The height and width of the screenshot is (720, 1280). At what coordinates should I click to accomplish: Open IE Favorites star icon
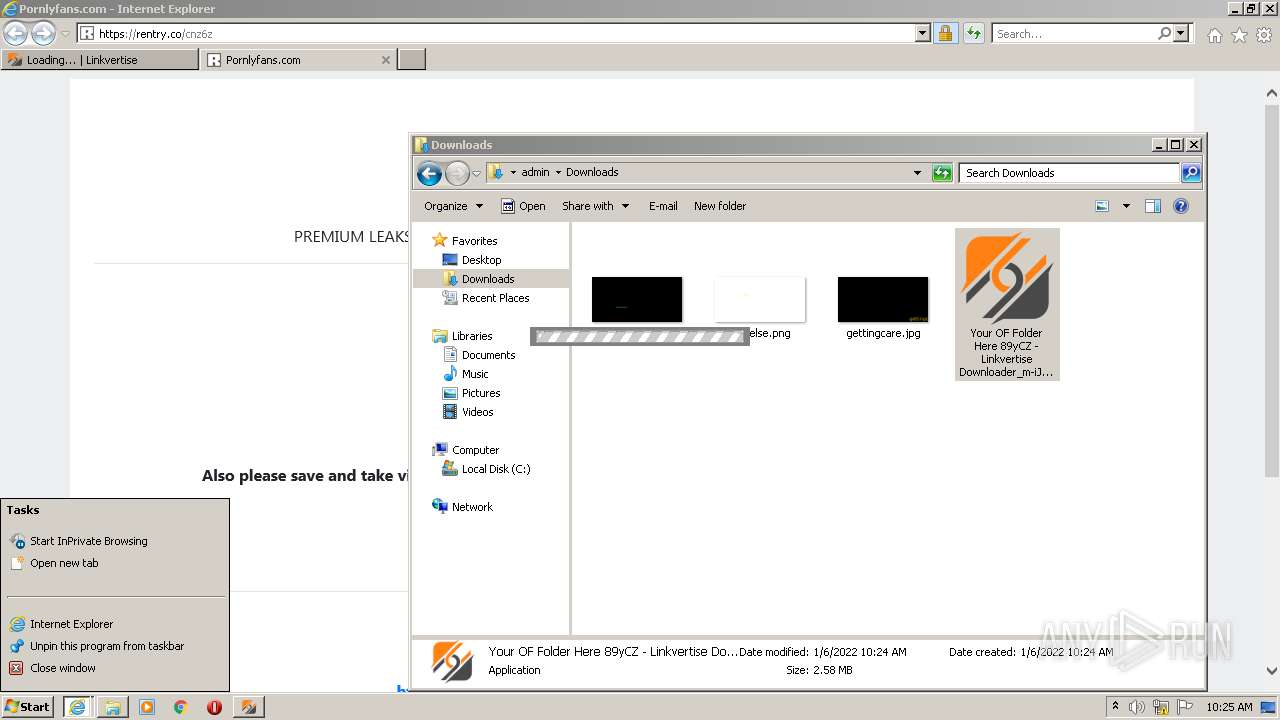pos(1239,35)
